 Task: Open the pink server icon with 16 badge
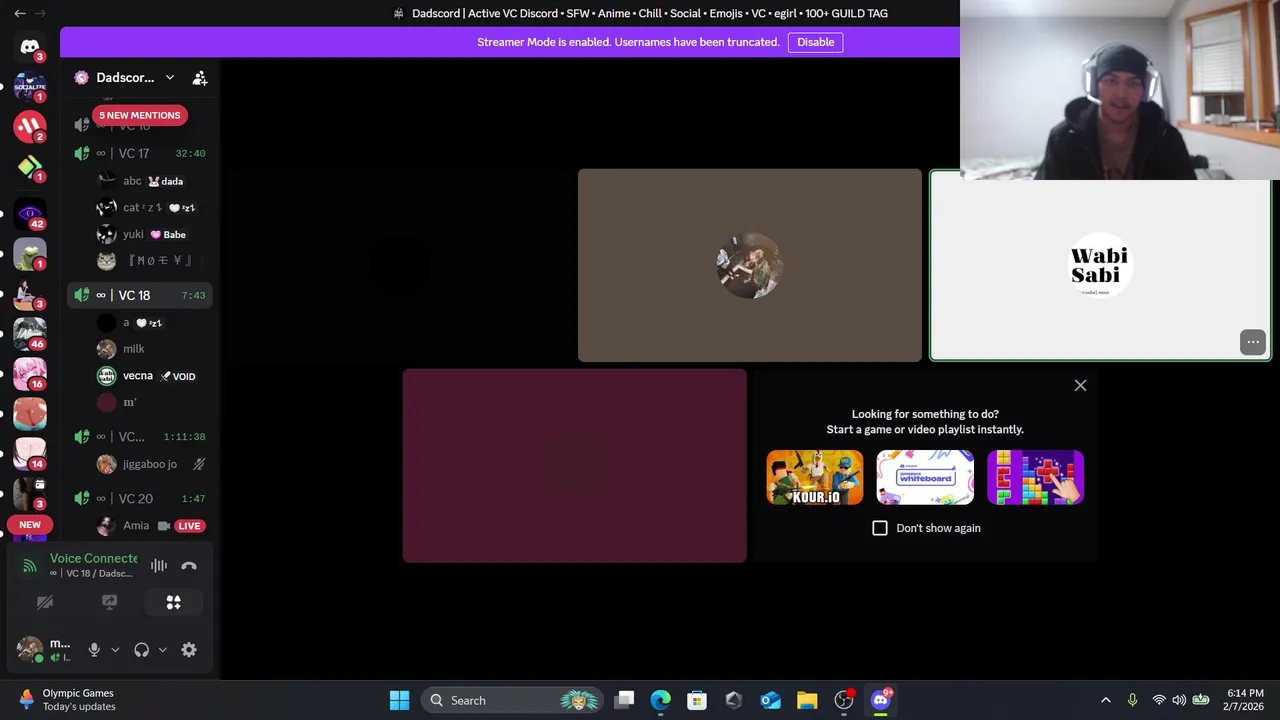pyautogui.click(x=30, y=373)
